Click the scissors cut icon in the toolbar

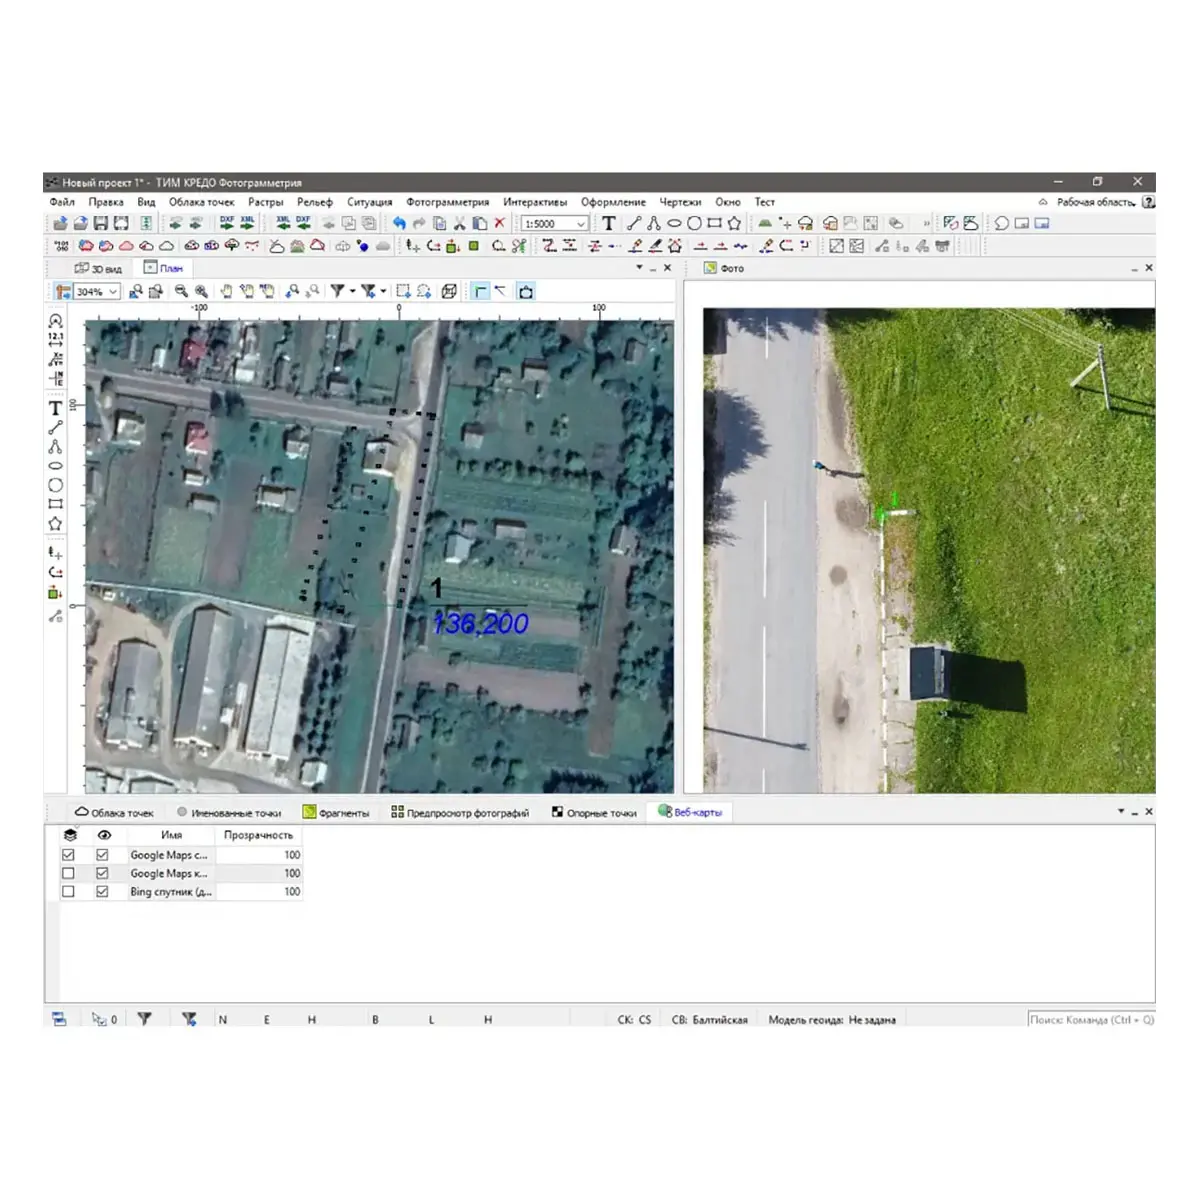459,224
